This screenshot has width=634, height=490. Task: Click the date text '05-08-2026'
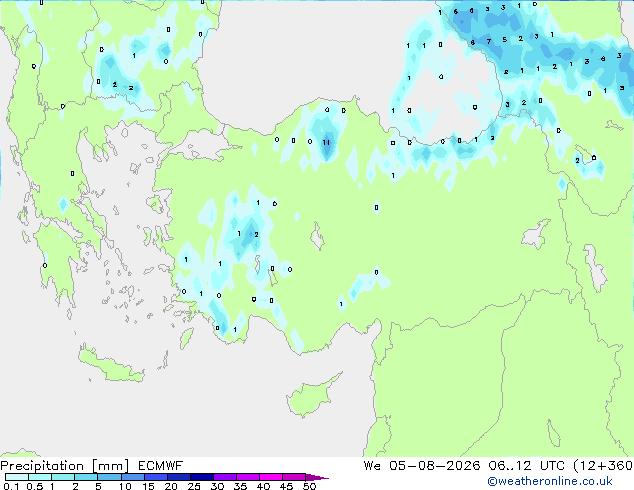pyautogui.click(x=435, y=466)
